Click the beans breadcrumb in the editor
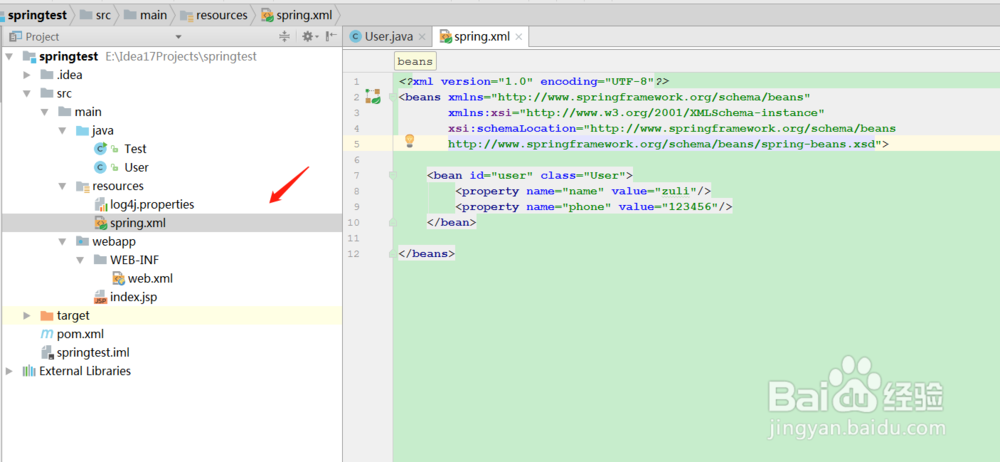The width and height of the screenshot is (1000, 462). coord(415,62)
